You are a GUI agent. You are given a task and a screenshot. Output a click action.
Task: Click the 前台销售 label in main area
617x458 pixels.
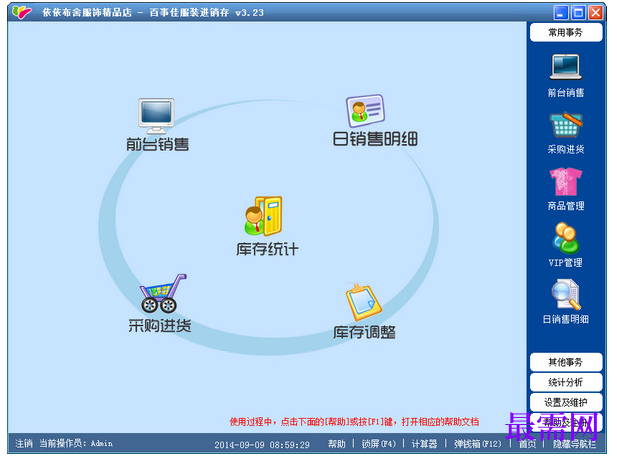click(157, 144)
